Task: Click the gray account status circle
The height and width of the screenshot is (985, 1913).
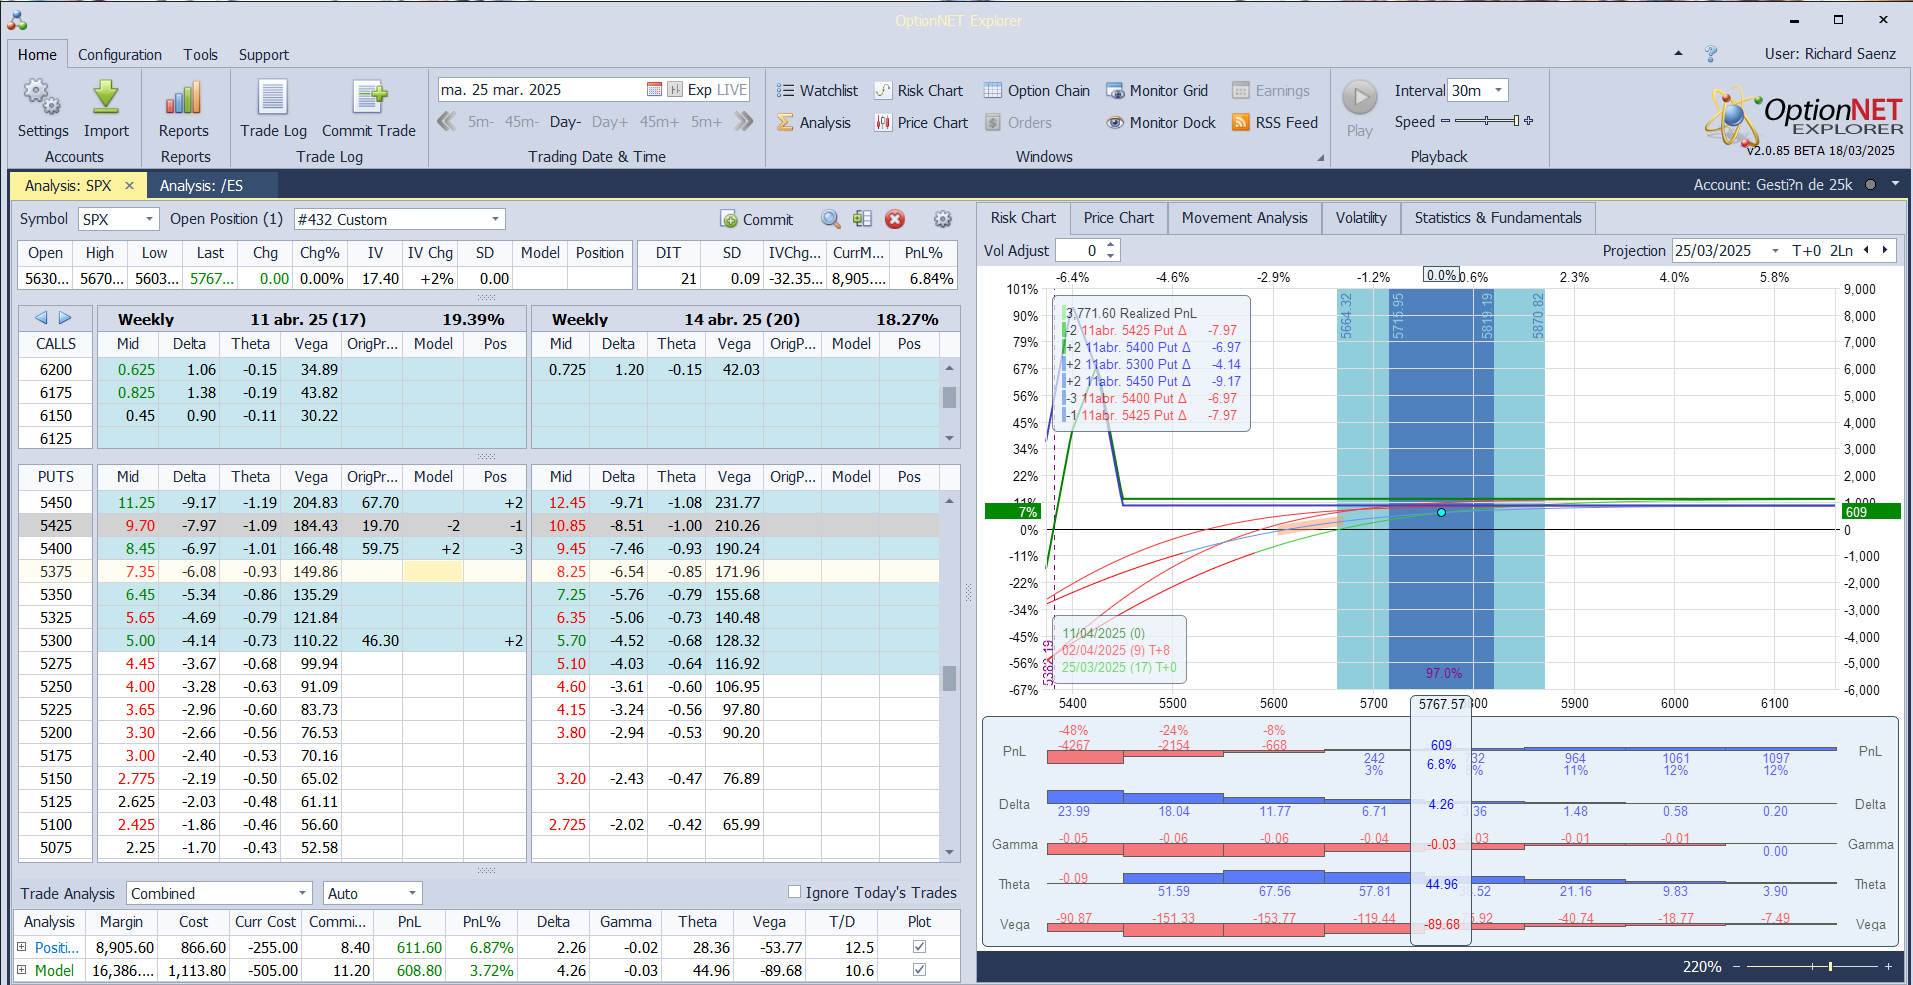Action: (1869, 184)
